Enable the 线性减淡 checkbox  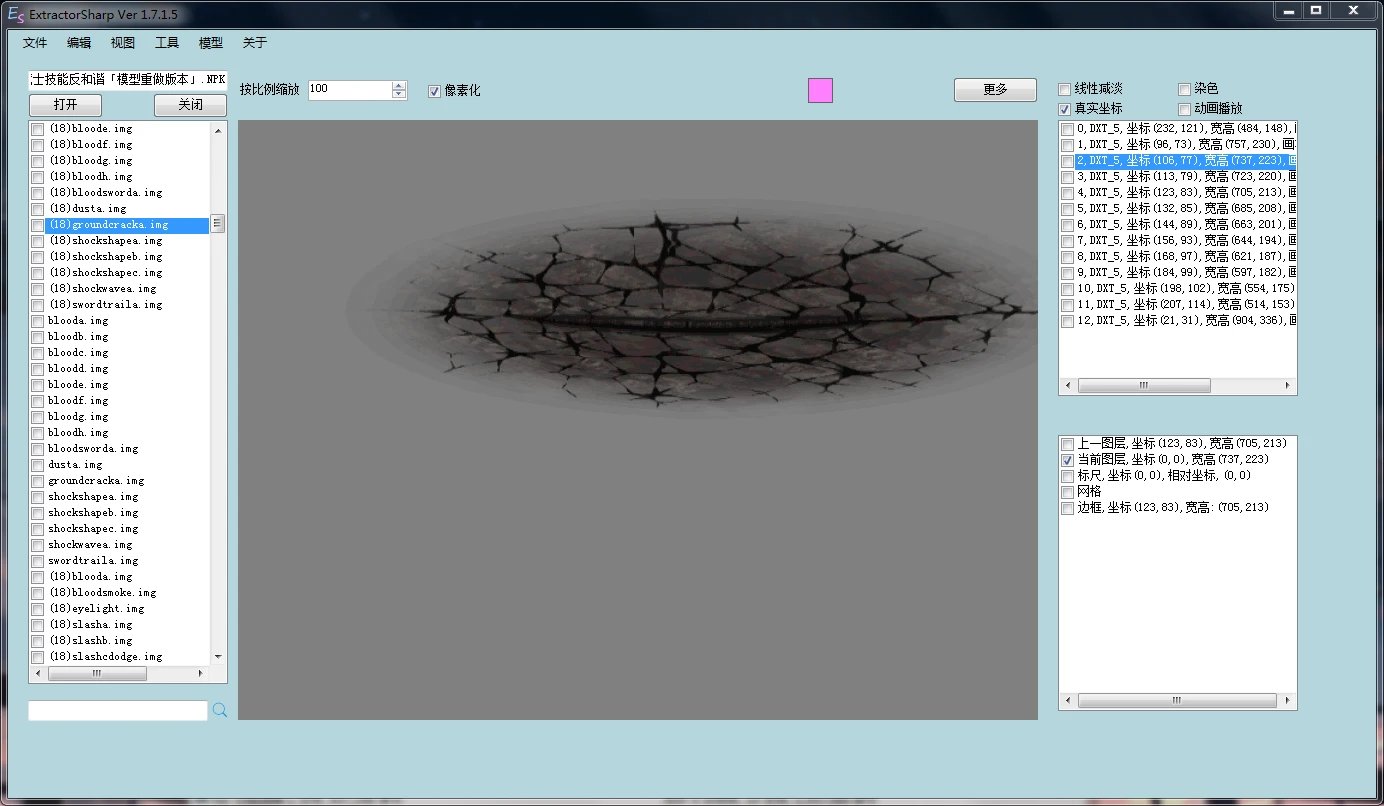tap(1065, 89)
